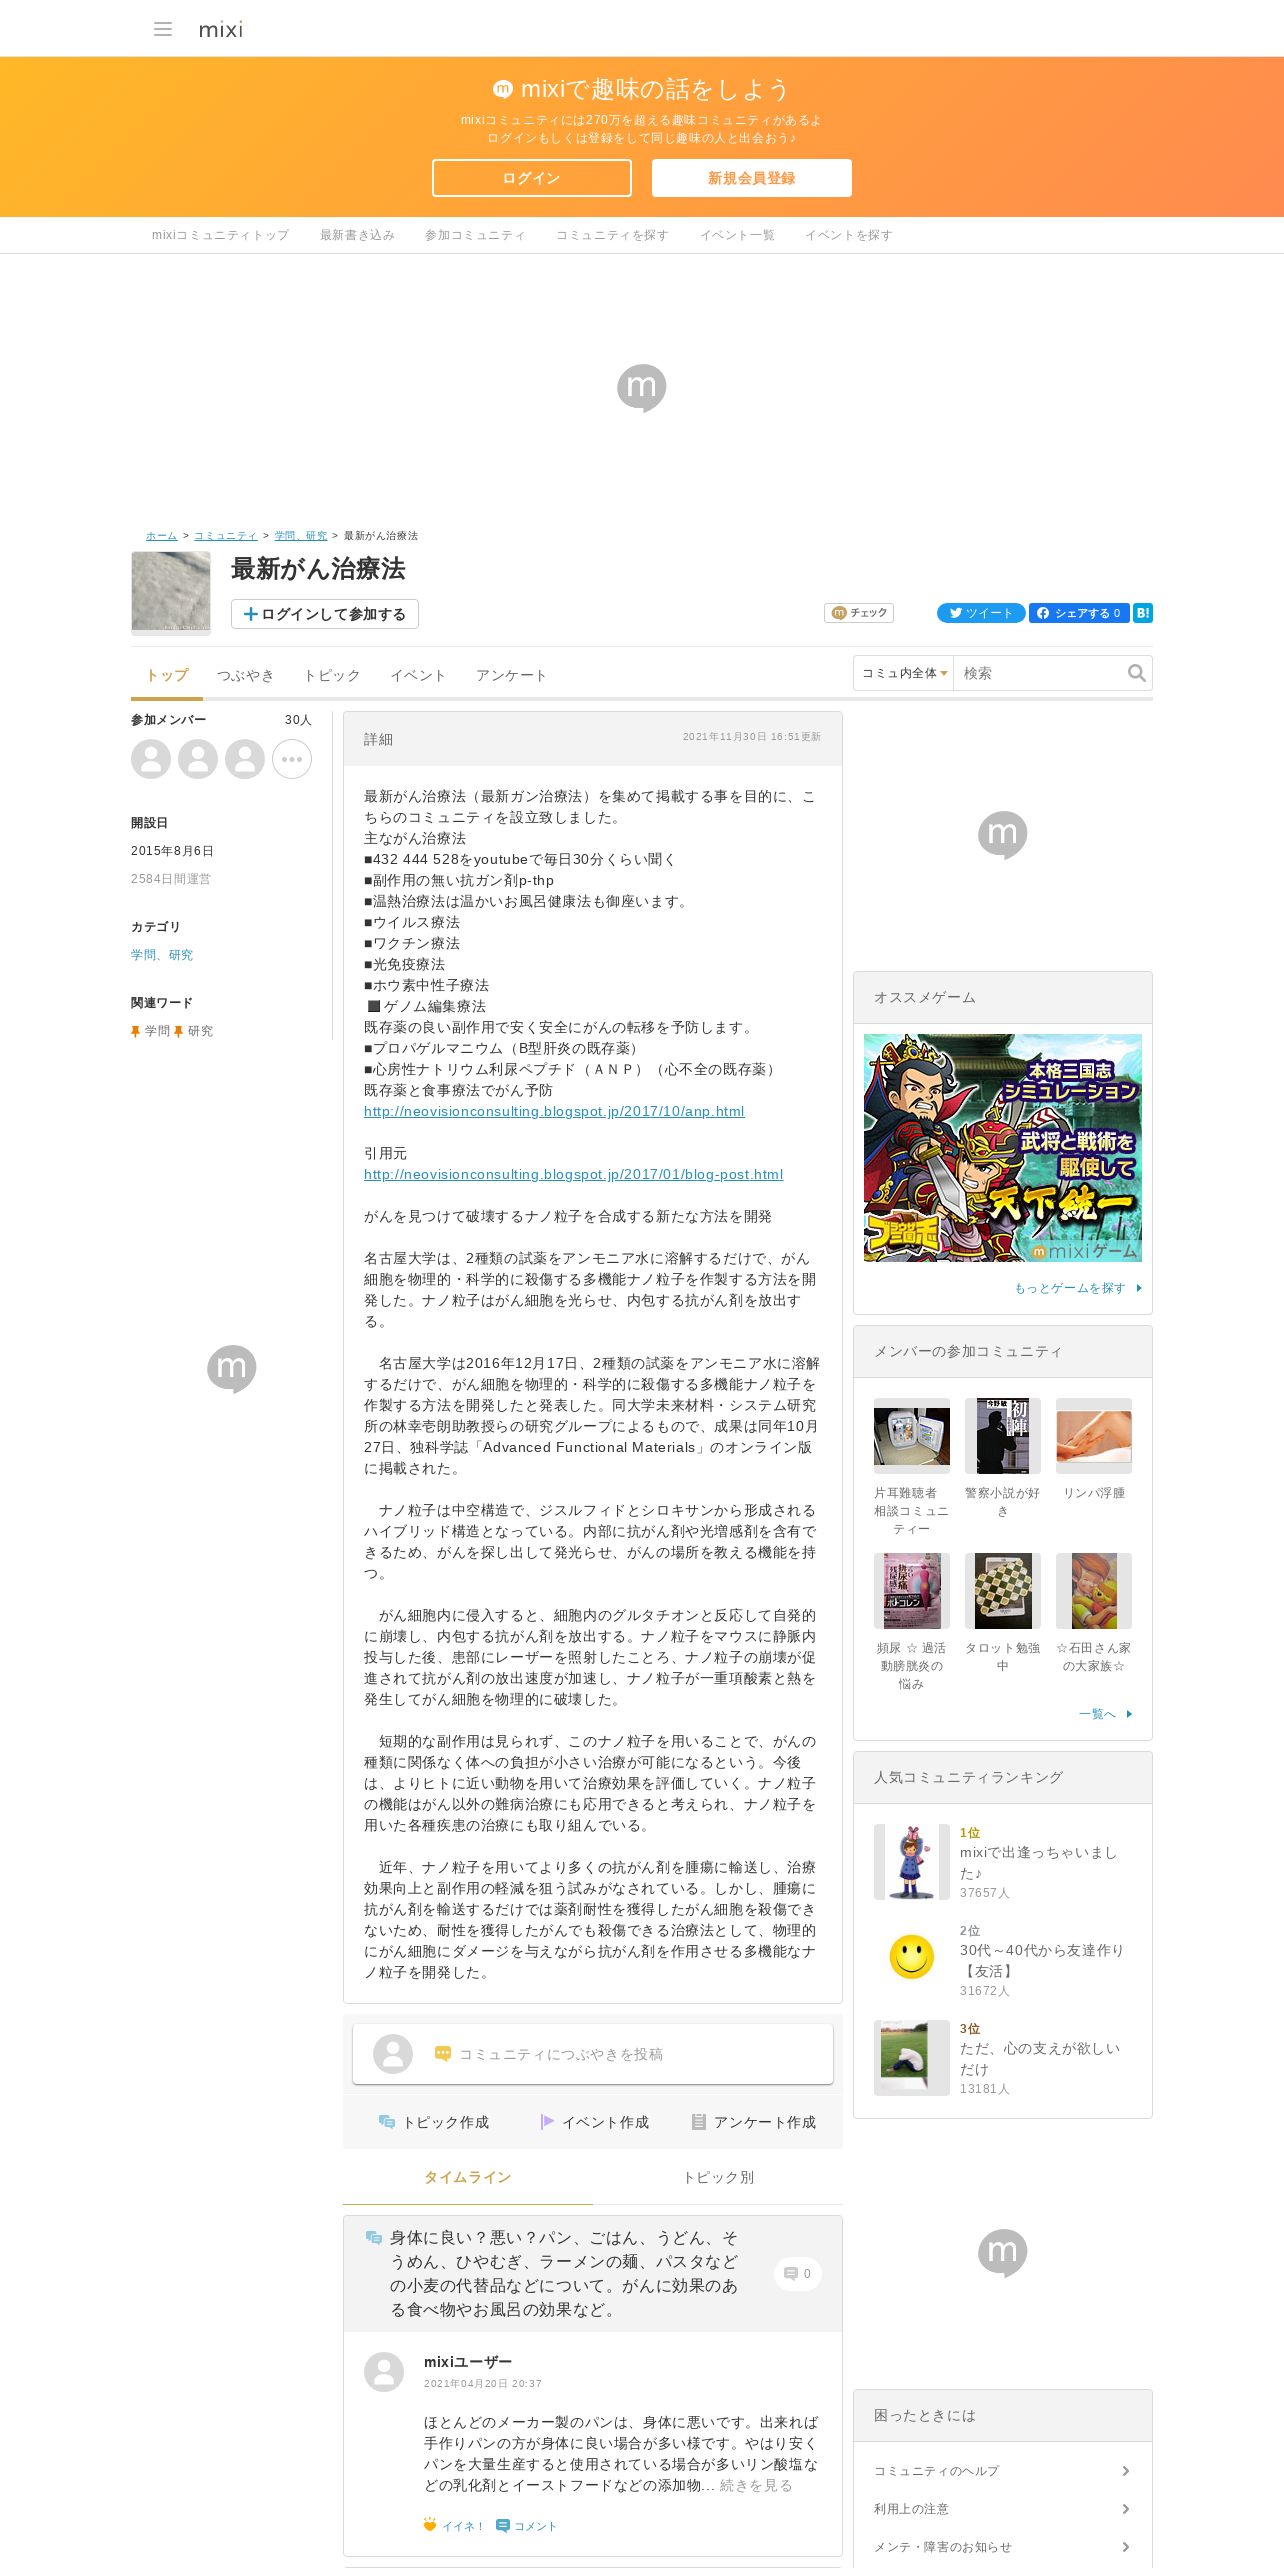This screenshot has width=1284, height=2568.
Task: Click コミュニティ breadcrumb link
Action: pos(226,536)
